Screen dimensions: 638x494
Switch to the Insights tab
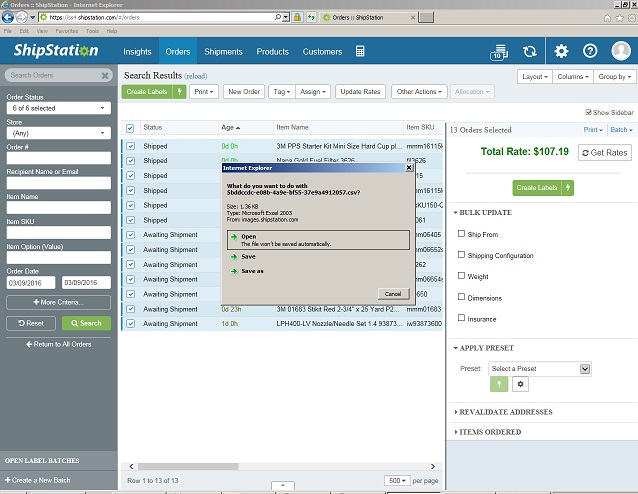pyautogui.click(x=137, y=52)
